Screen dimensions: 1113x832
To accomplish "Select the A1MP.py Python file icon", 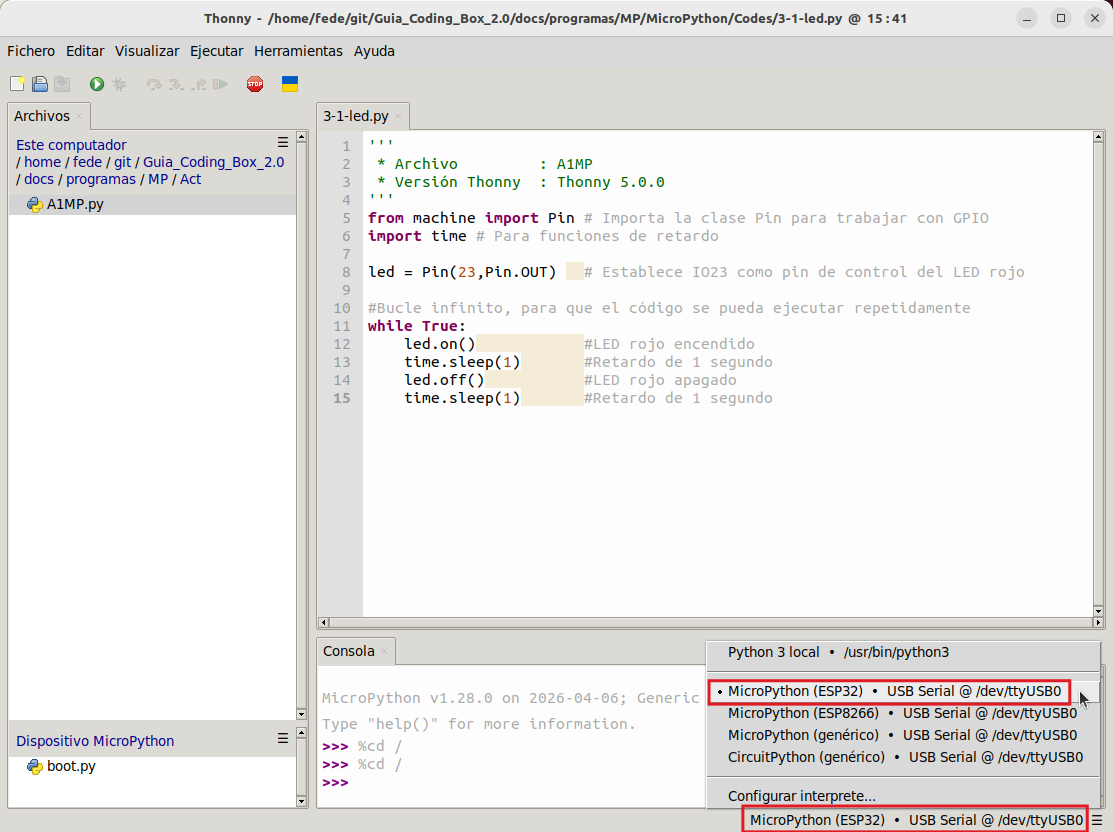I will point(34,204).
